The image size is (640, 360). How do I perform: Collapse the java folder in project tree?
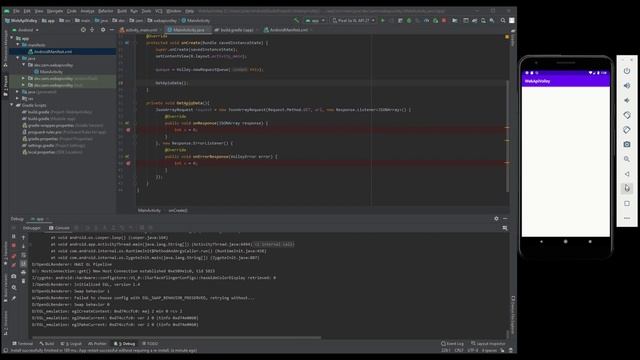(18, 58)
